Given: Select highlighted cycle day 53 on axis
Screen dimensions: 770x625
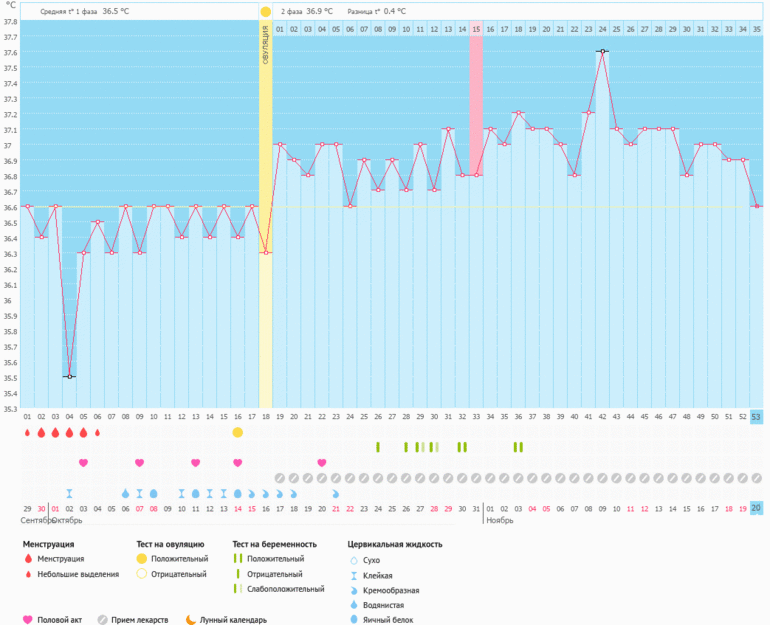Looking at the screenshot, I should pos(756,416).
